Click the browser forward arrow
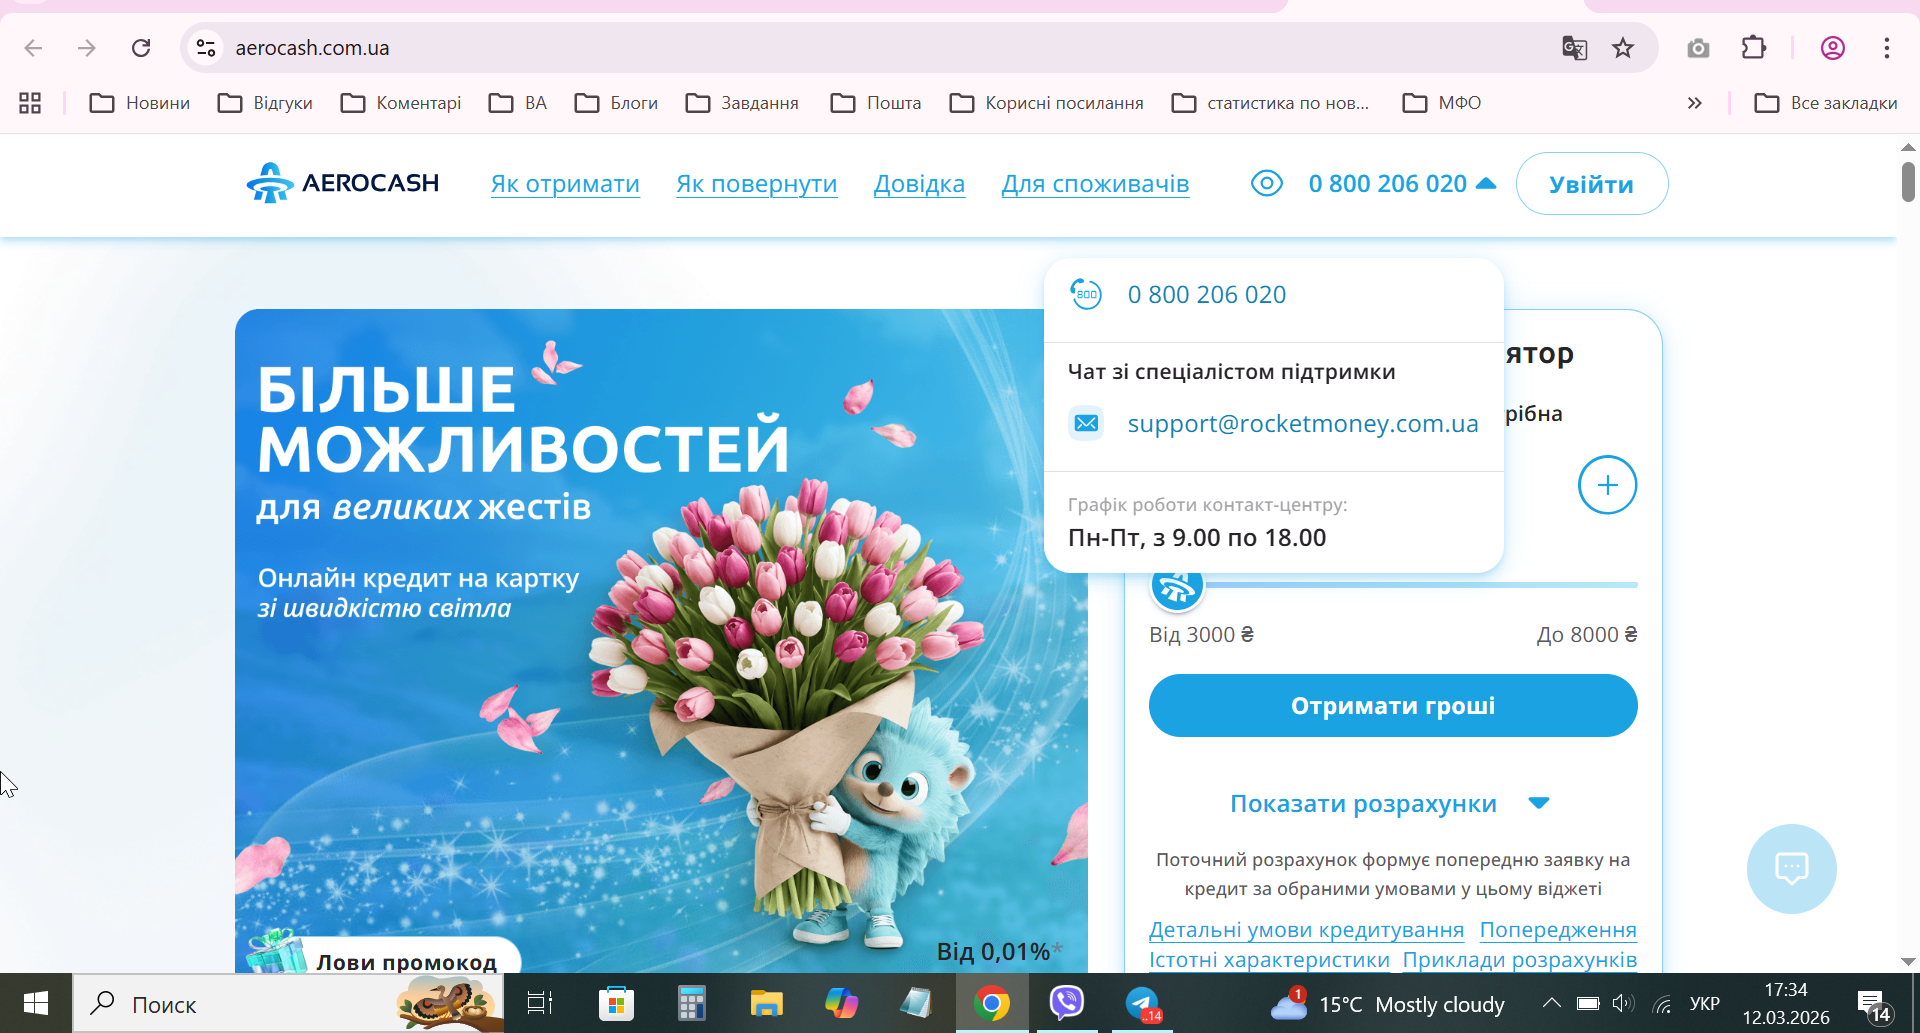Screen dimensions: 1920x1033 point(87,48)
